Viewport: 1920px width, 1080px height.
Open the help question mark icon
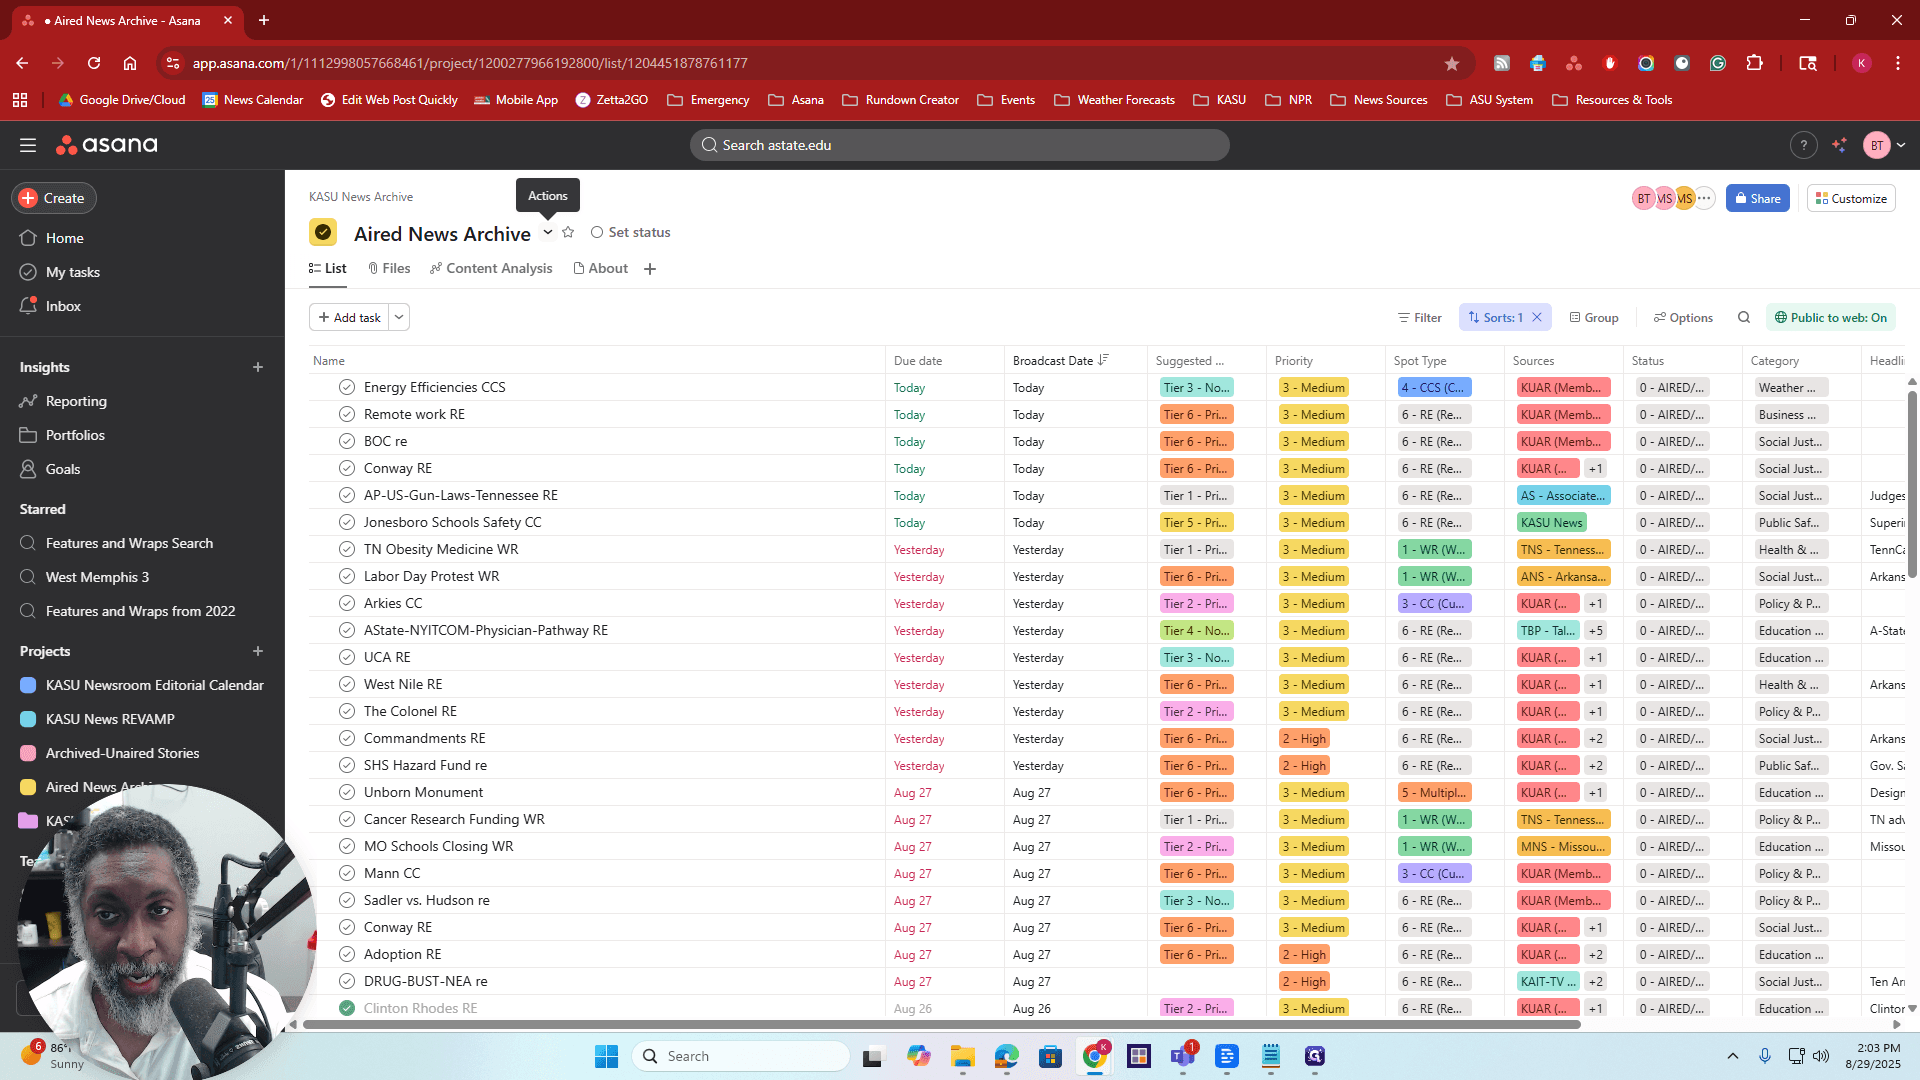(x=1803, y=145)
